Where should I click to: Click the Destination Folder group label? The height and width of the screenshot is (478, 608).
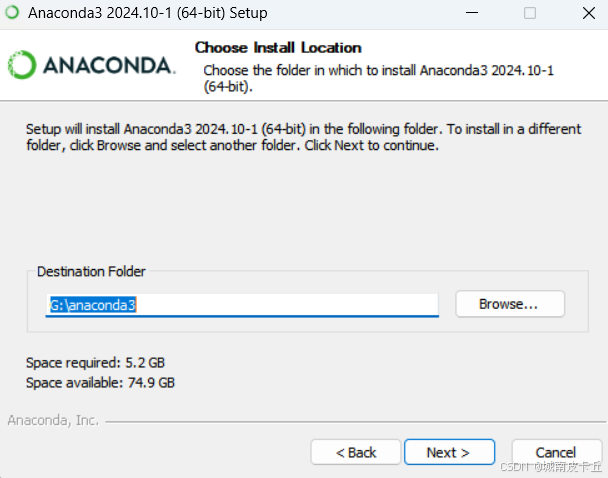click(91, 271)
